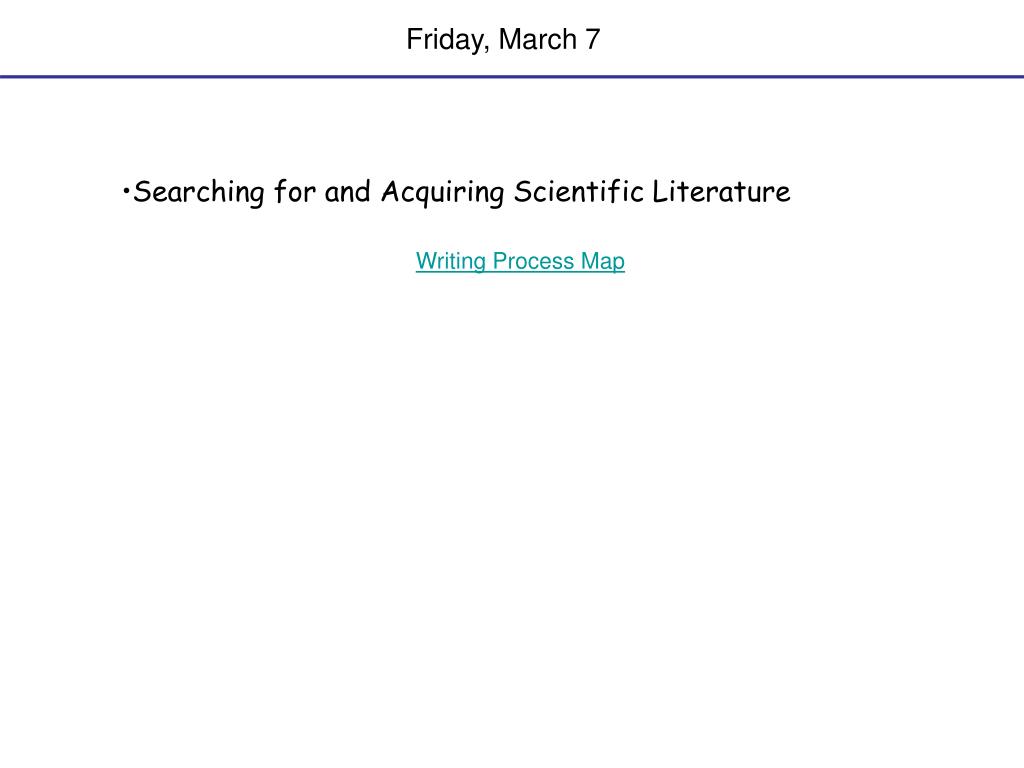Open the Writing Process Map link
Image resolution: width=1024 pixels, height=768 pixels.
tap(520, 261)
